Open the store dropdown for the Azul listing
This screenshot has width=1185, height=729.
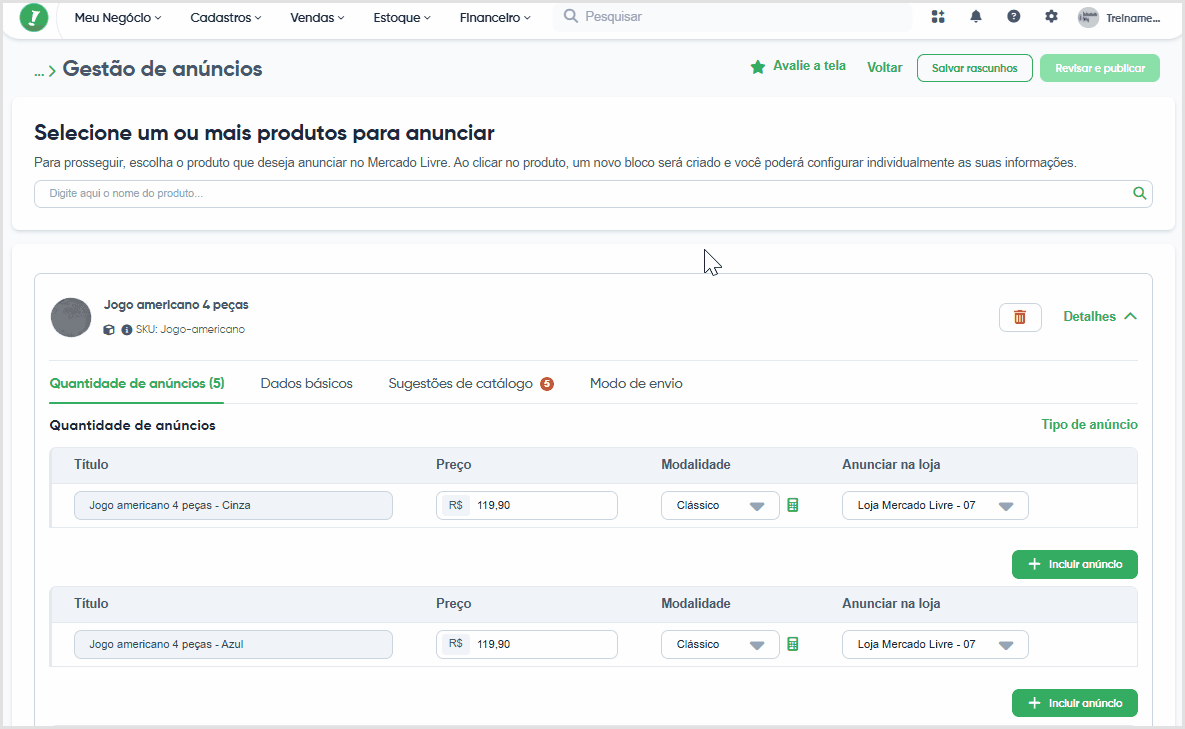coord(936,644)
